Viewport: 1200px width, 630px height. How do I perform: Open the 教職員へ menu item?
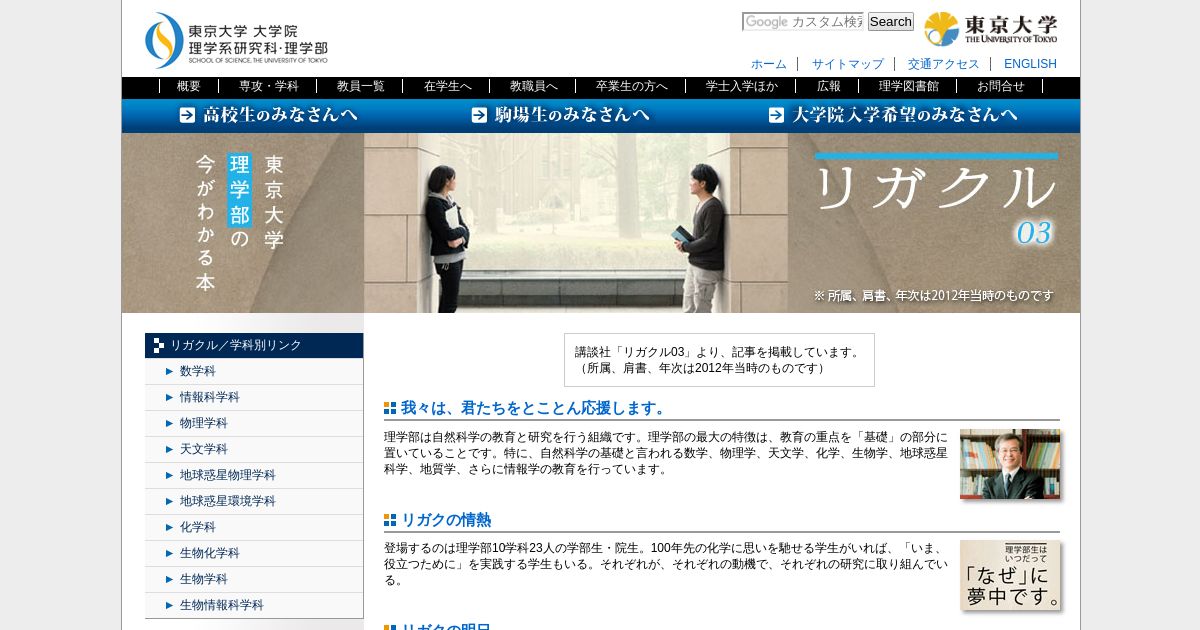[x=534, y=87]
